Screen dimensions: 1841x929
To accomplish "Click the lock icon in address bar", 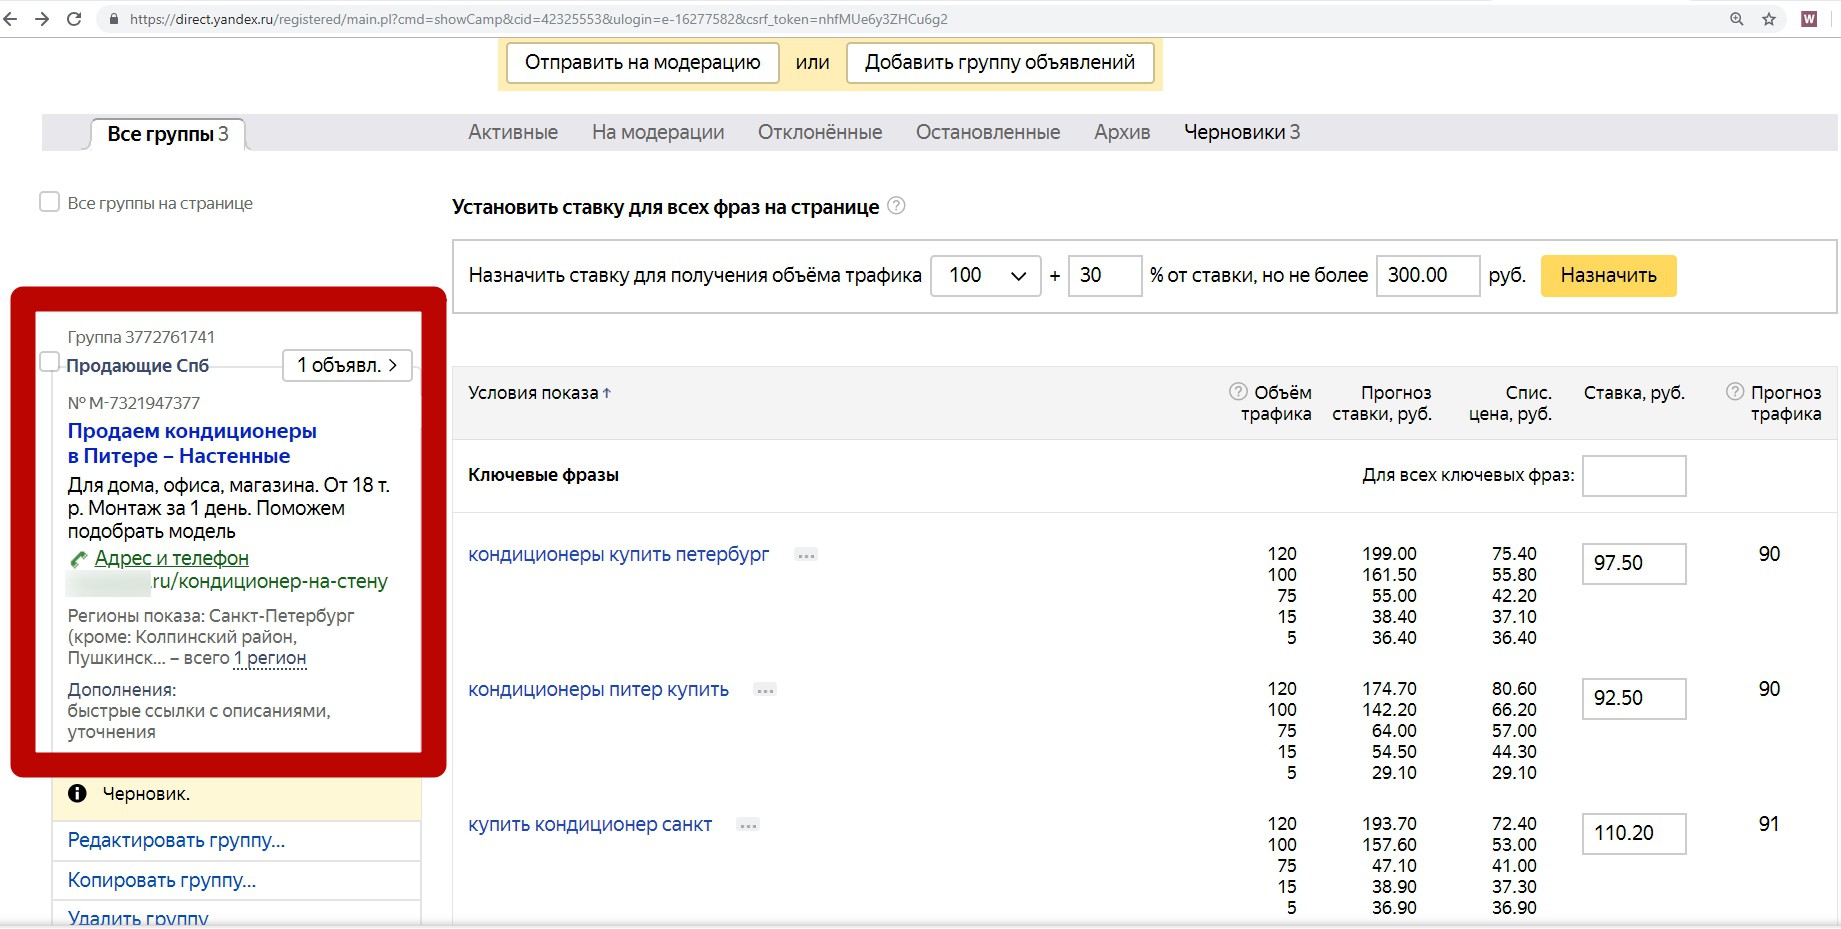I will point(113,19).
